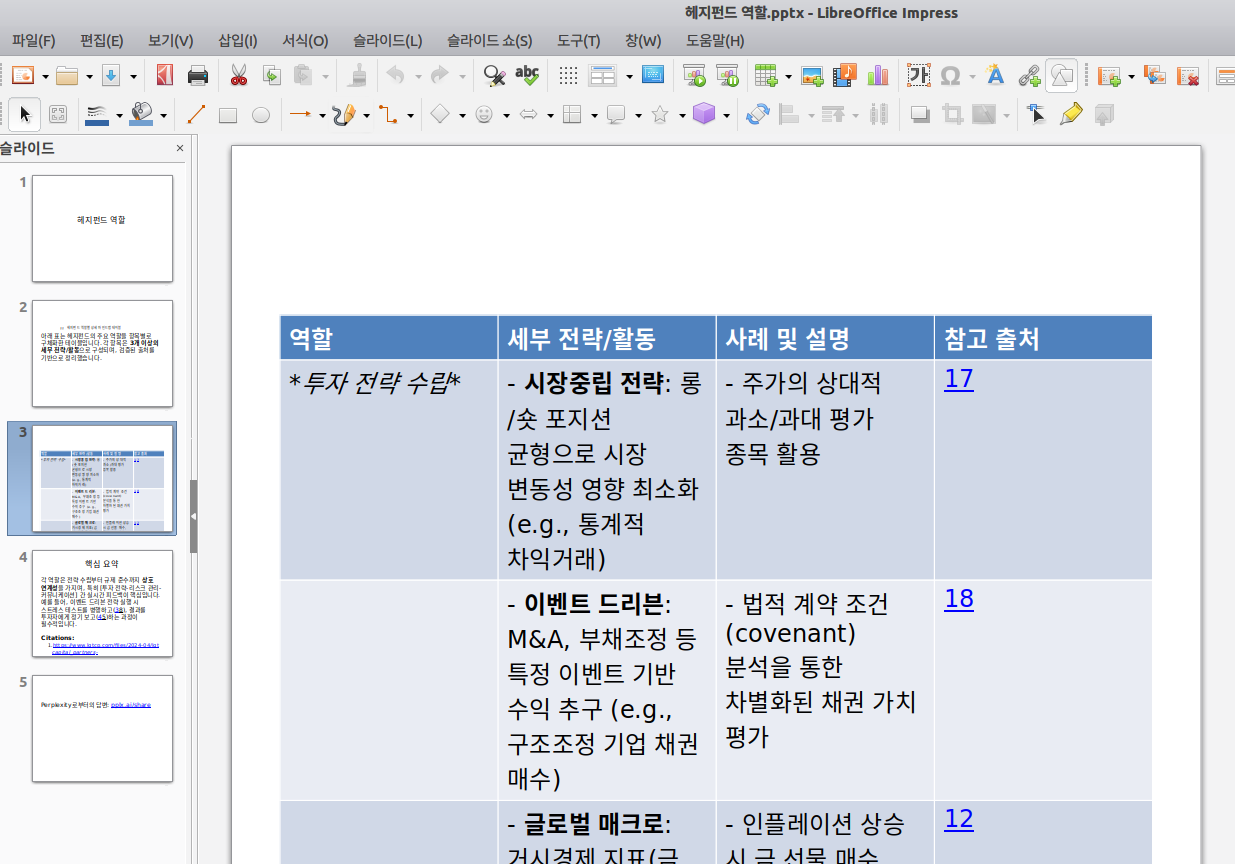Expand the Insert Table dropdown arrow

click(x=788, y=76)
